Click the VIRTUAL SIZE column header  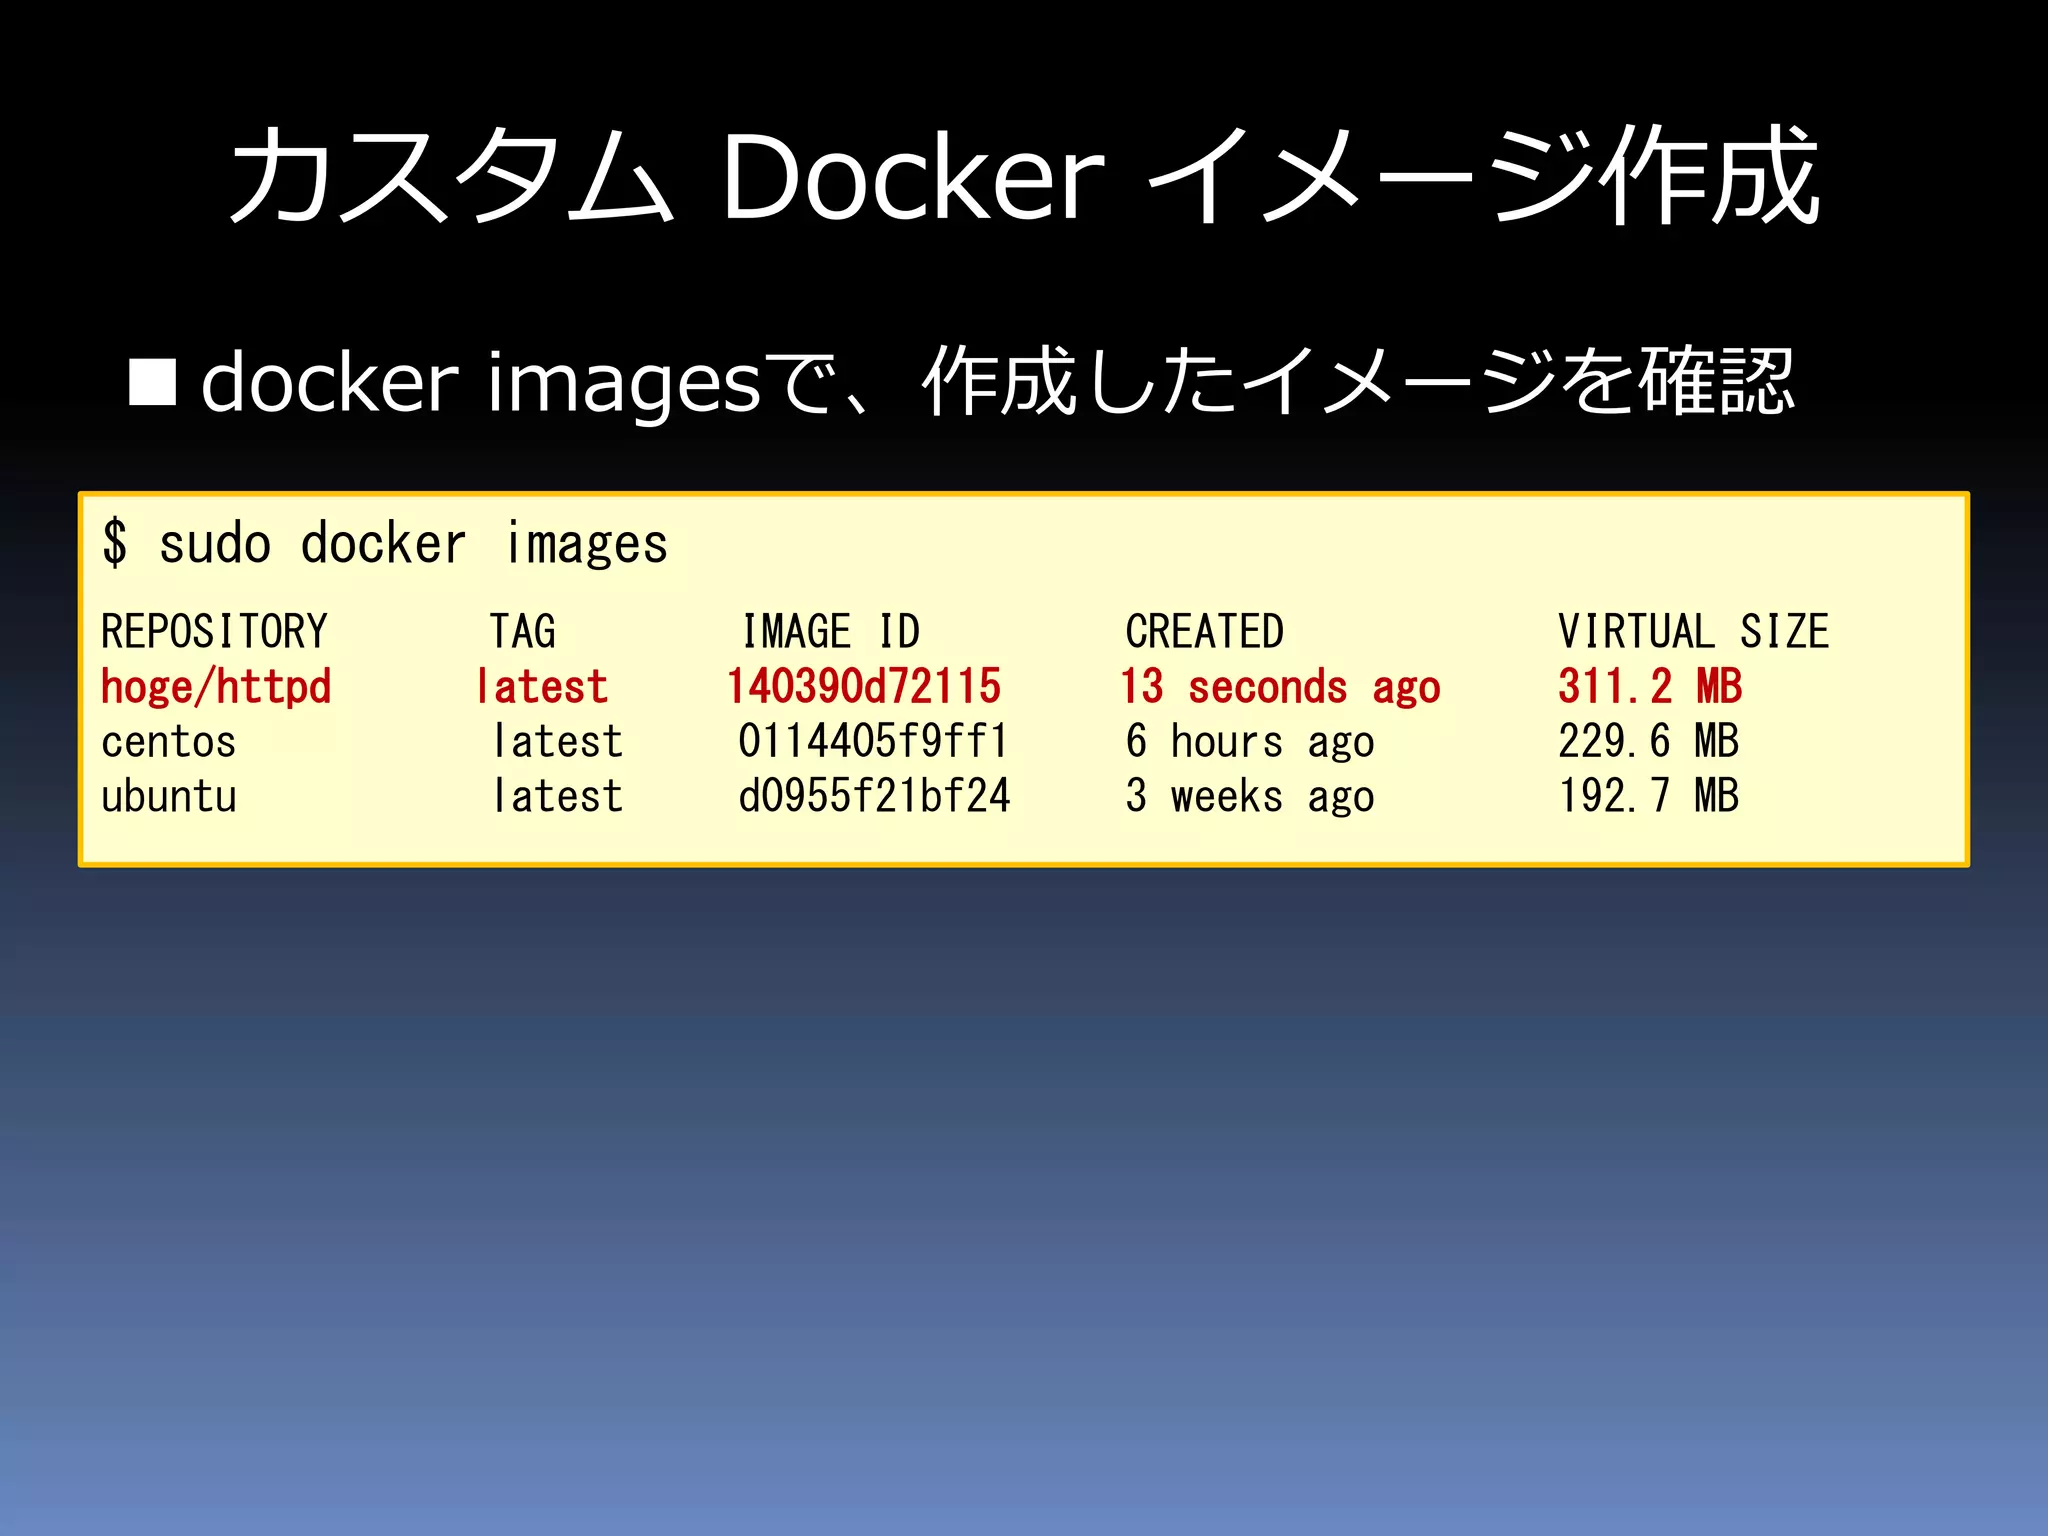(1693, 632)
